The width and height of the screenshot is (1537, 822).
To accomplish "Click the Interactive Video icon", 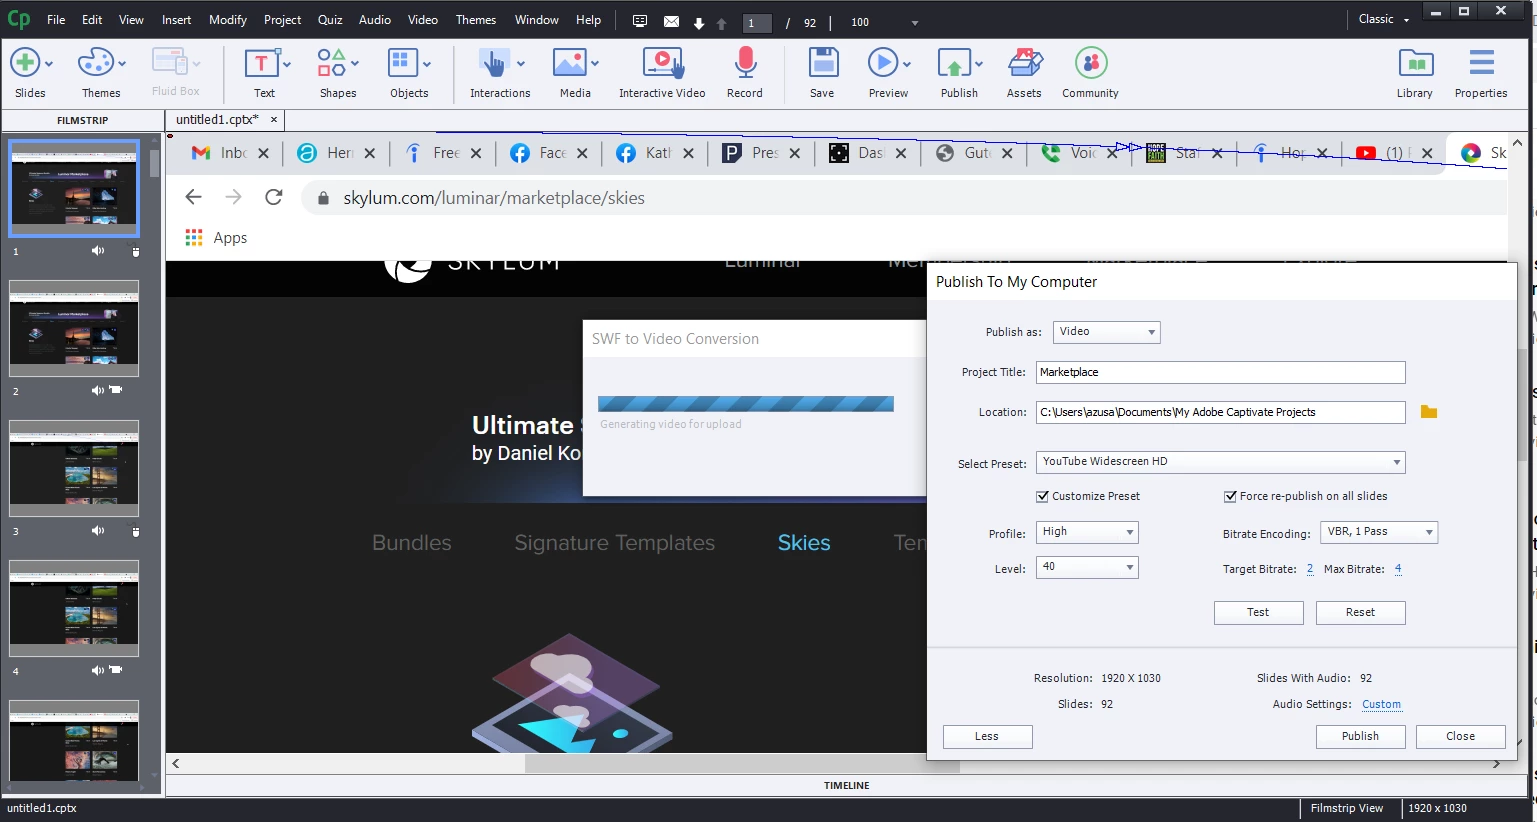I will pyautogui.click(x=662, y=63).
